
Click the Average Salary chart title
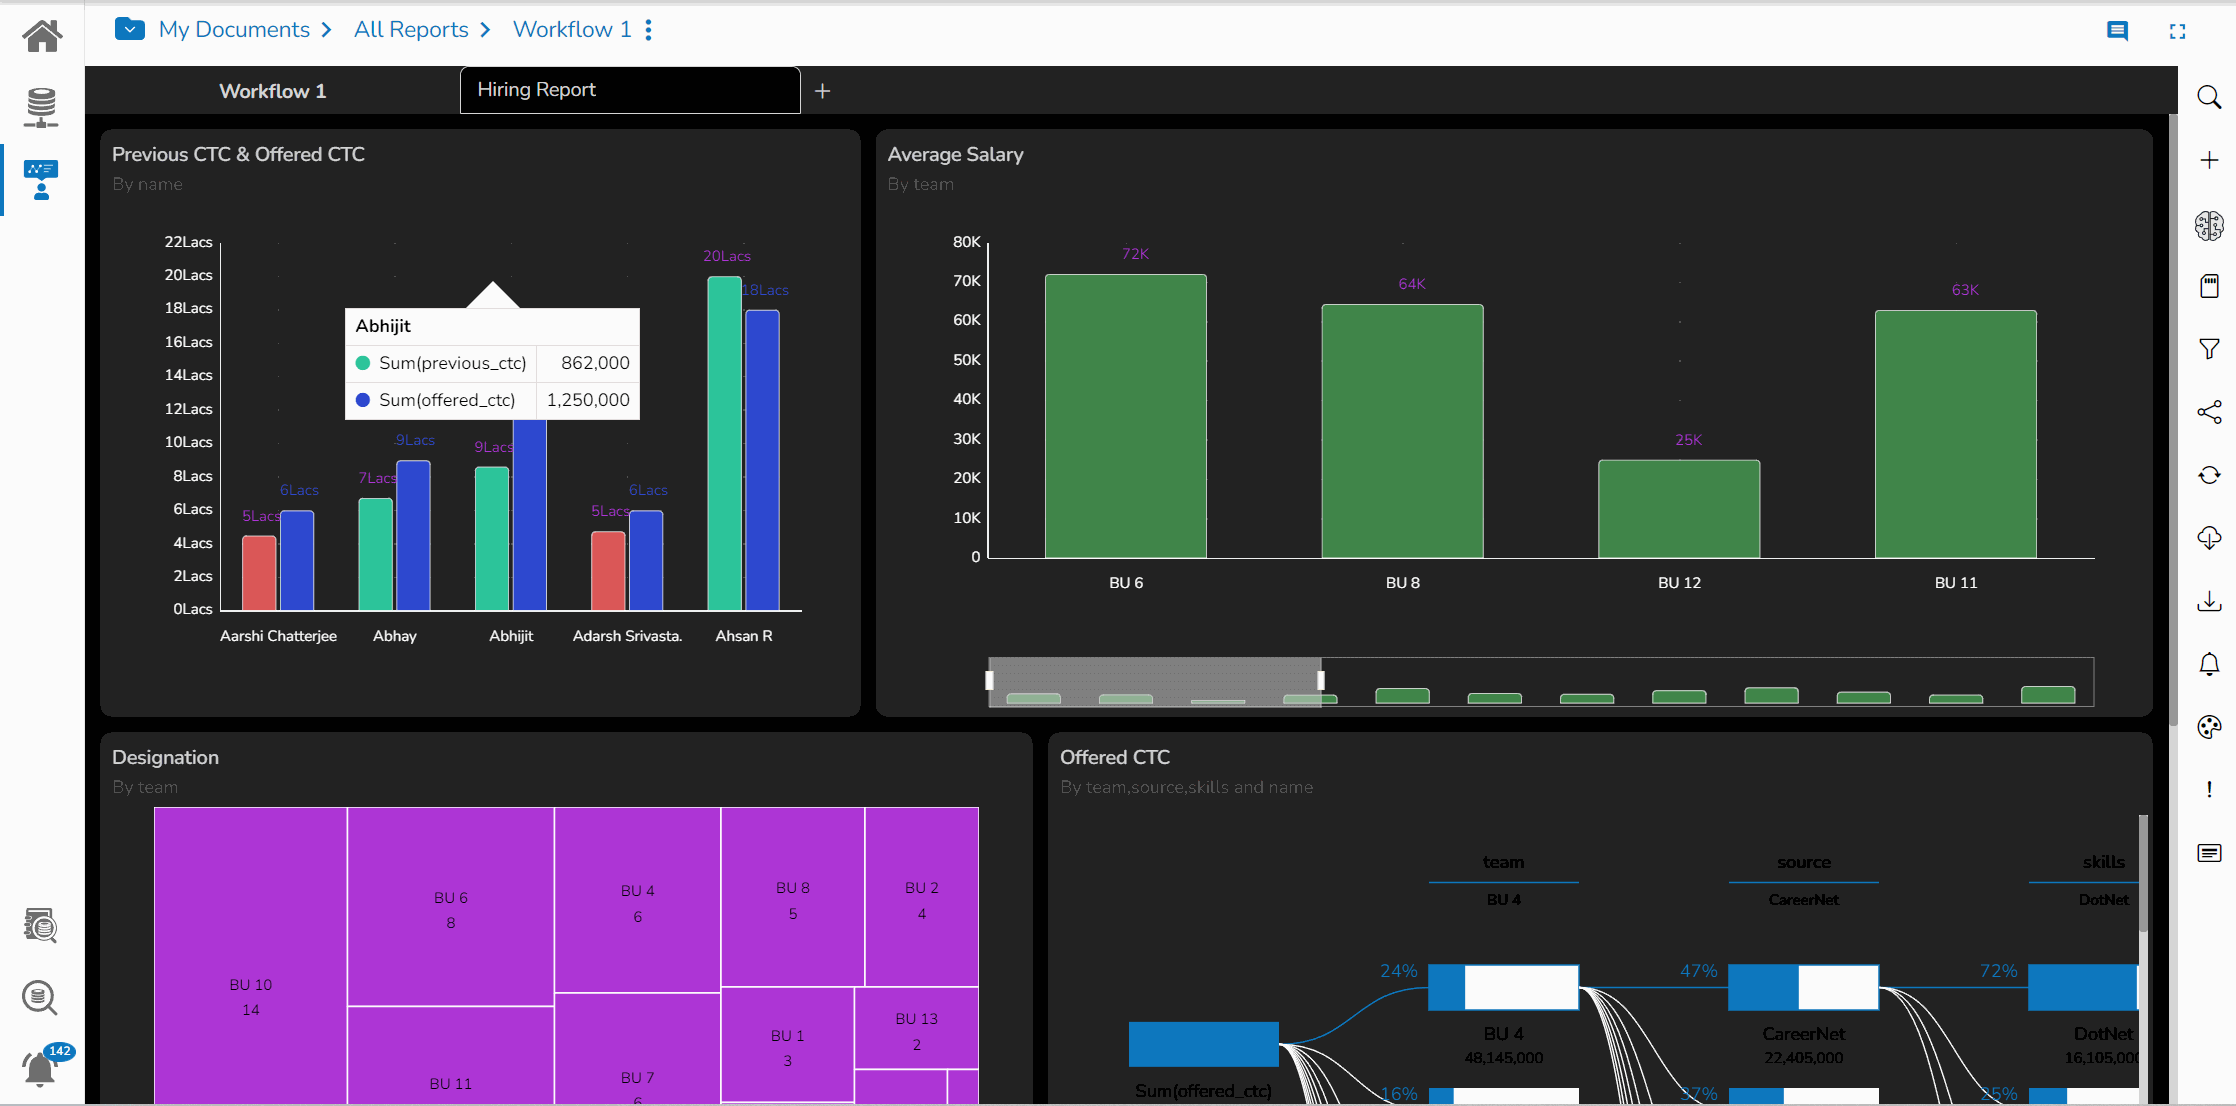[x=955, y=154]
